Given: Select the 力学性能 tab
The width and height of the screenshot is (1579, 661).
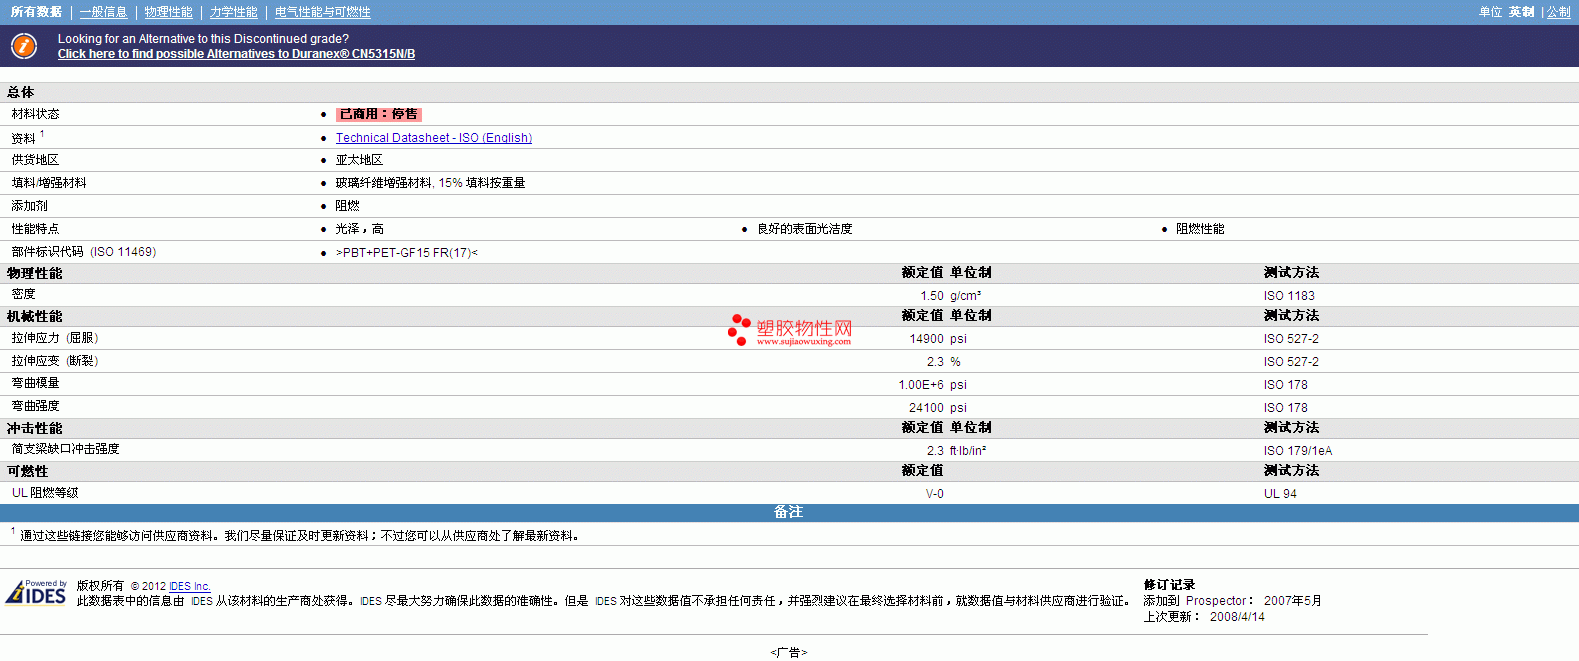Looking at the screenshot, I should pos(233,12).
